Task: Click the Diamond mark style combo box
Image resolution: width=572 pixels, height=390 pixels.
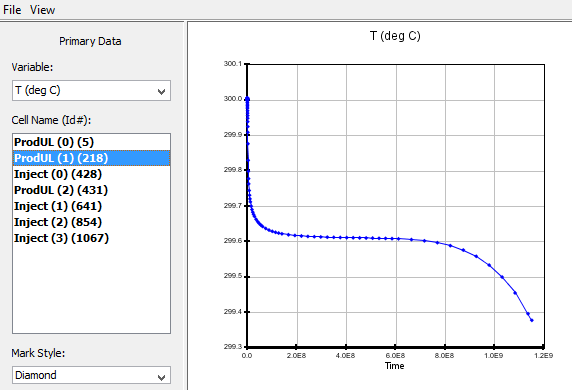Action: click(x=91, y=375)
